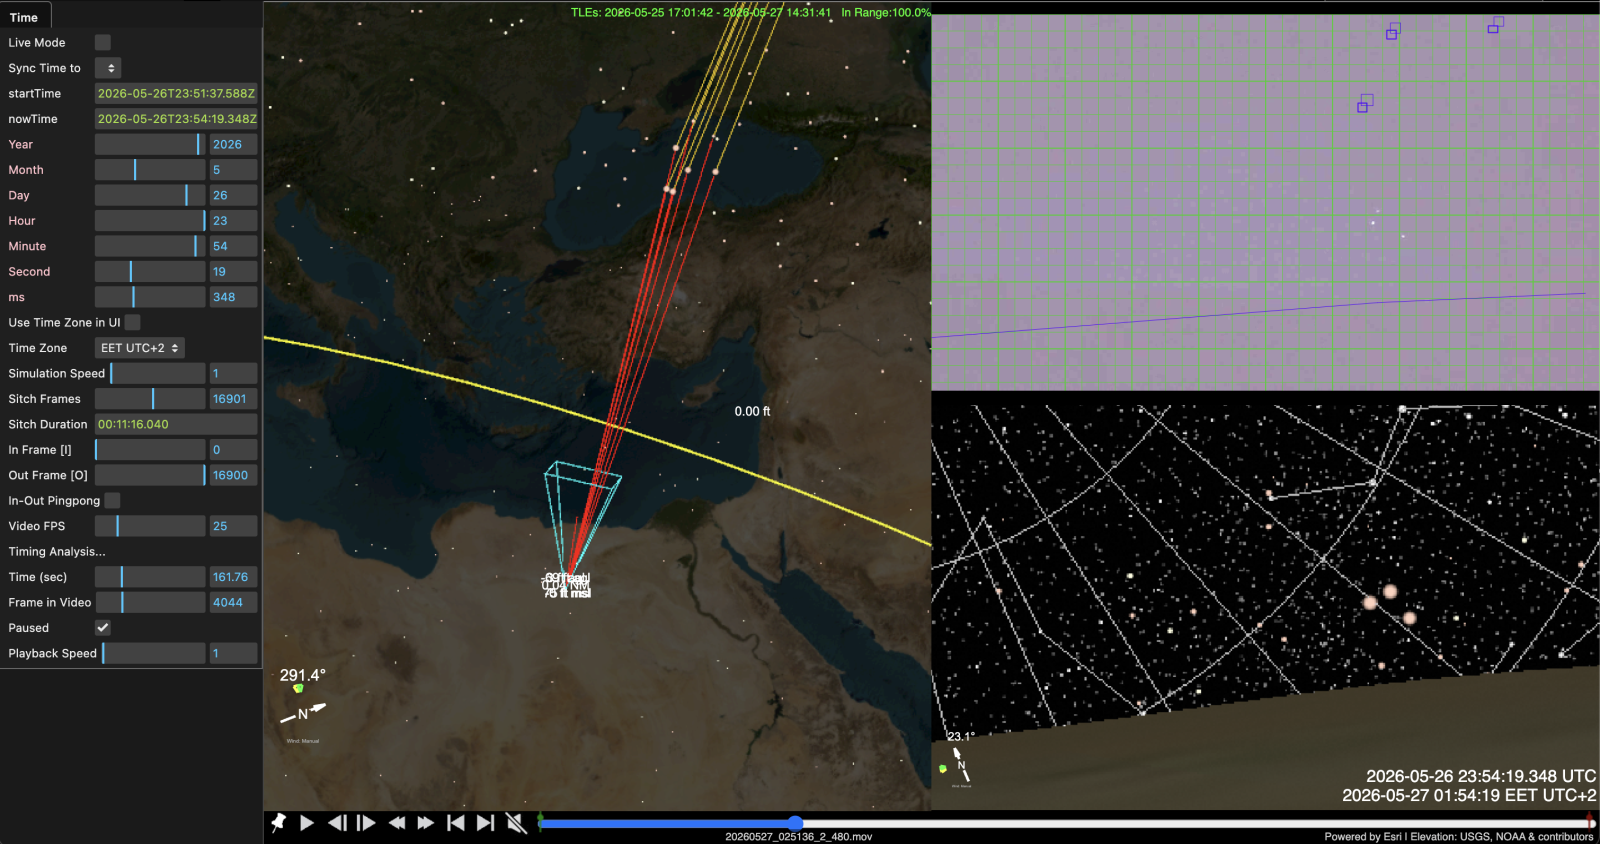This screenshot has height=844, width=1600.
Task: Click the Hour value field showing 23
Action: 233,221
